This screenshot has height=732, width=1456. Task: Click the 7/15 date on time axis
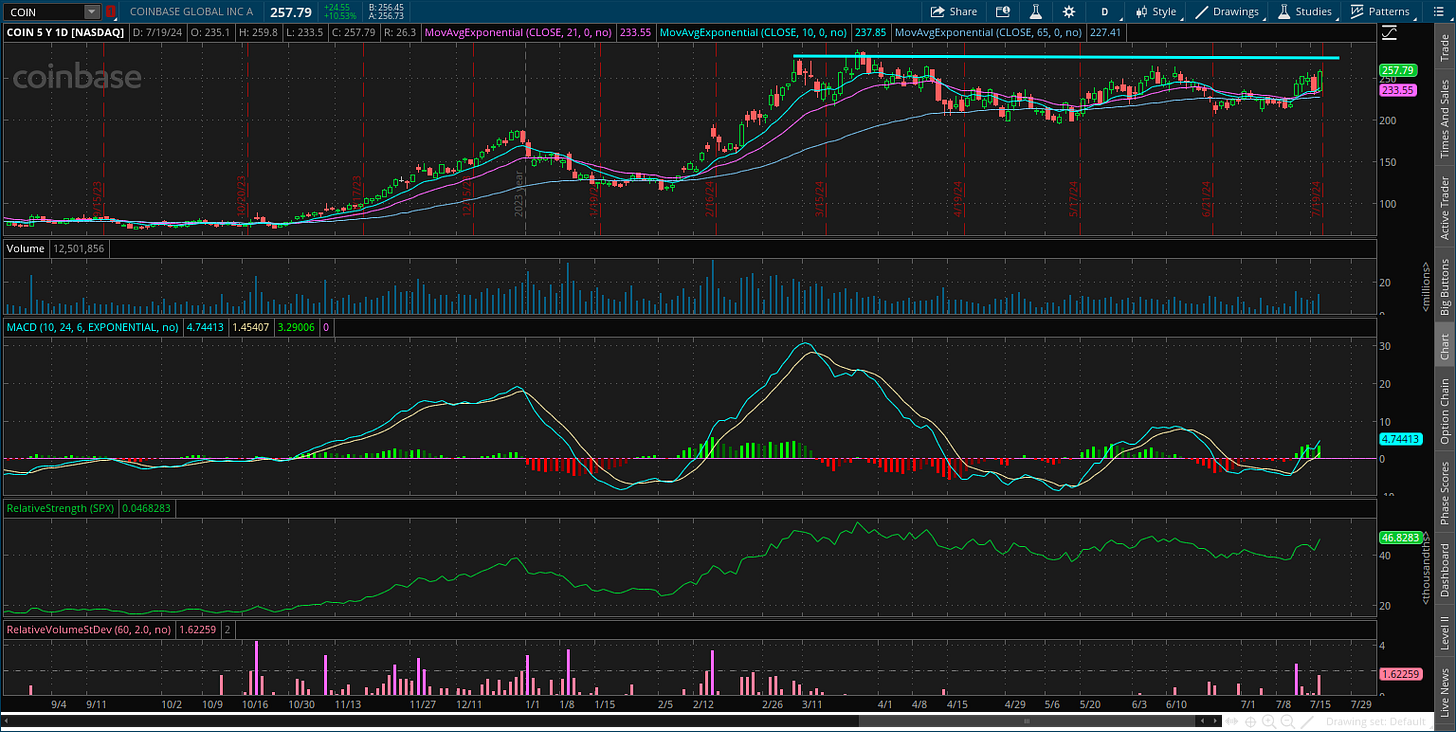pyautogui.click(x=1320, y=704)
